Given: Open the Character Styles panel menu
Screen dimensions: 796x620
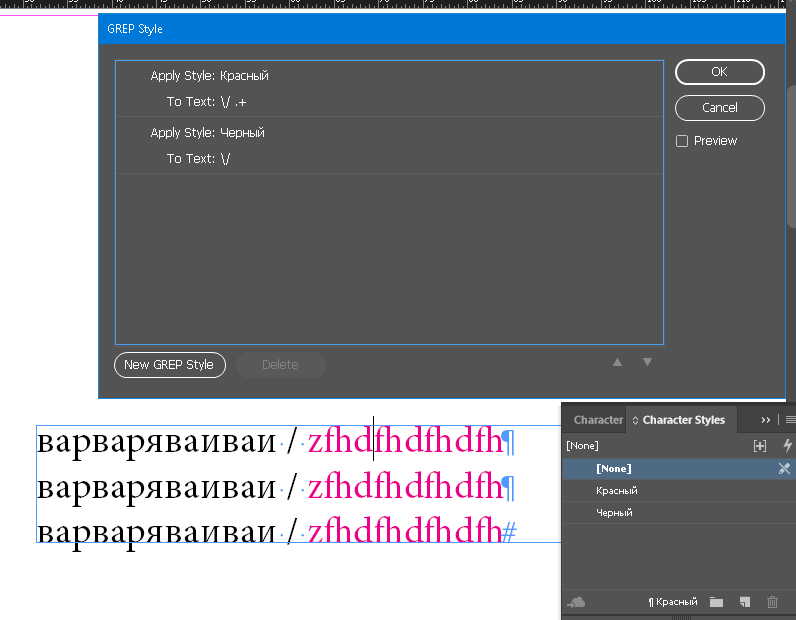Looking at the screenshot, I should (790, 420).
